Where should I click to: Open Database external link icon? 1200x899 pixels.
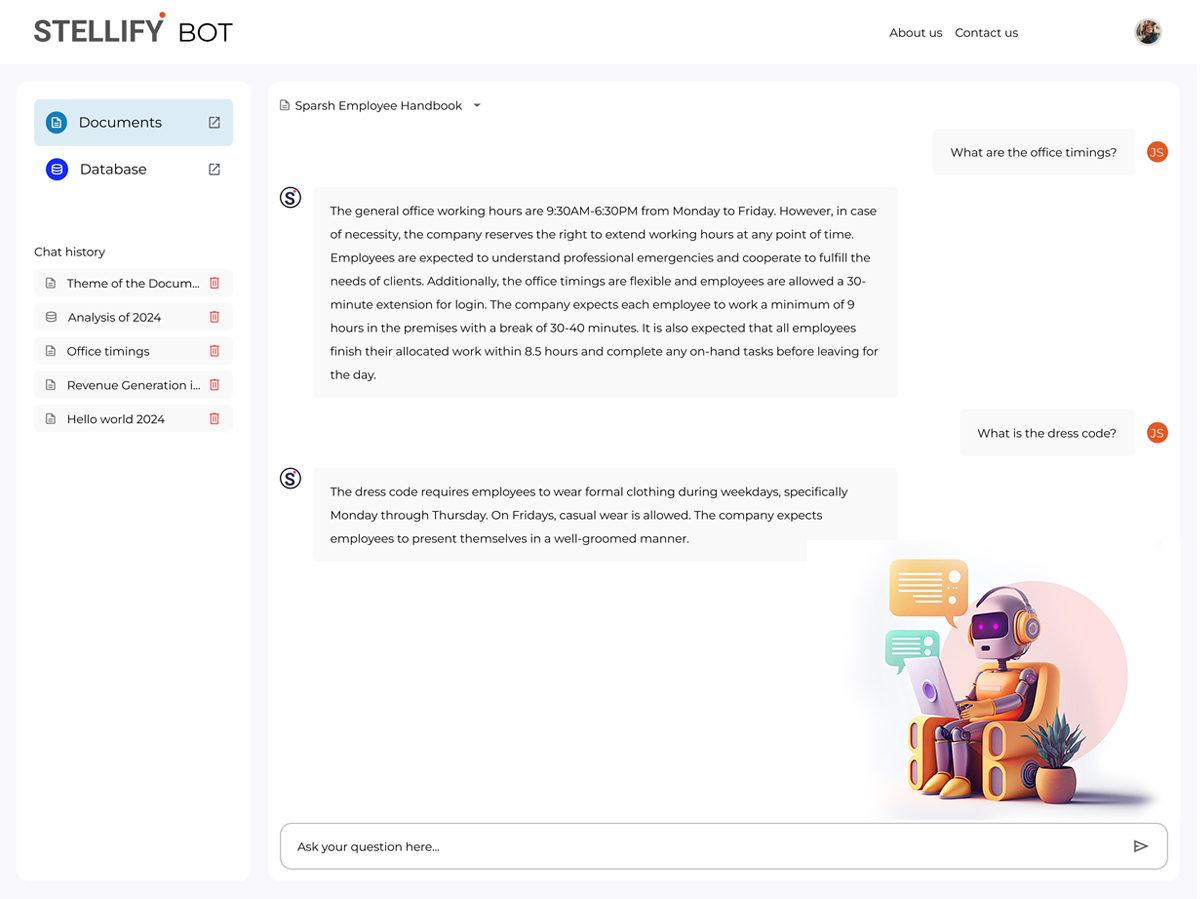pos(214,170)
